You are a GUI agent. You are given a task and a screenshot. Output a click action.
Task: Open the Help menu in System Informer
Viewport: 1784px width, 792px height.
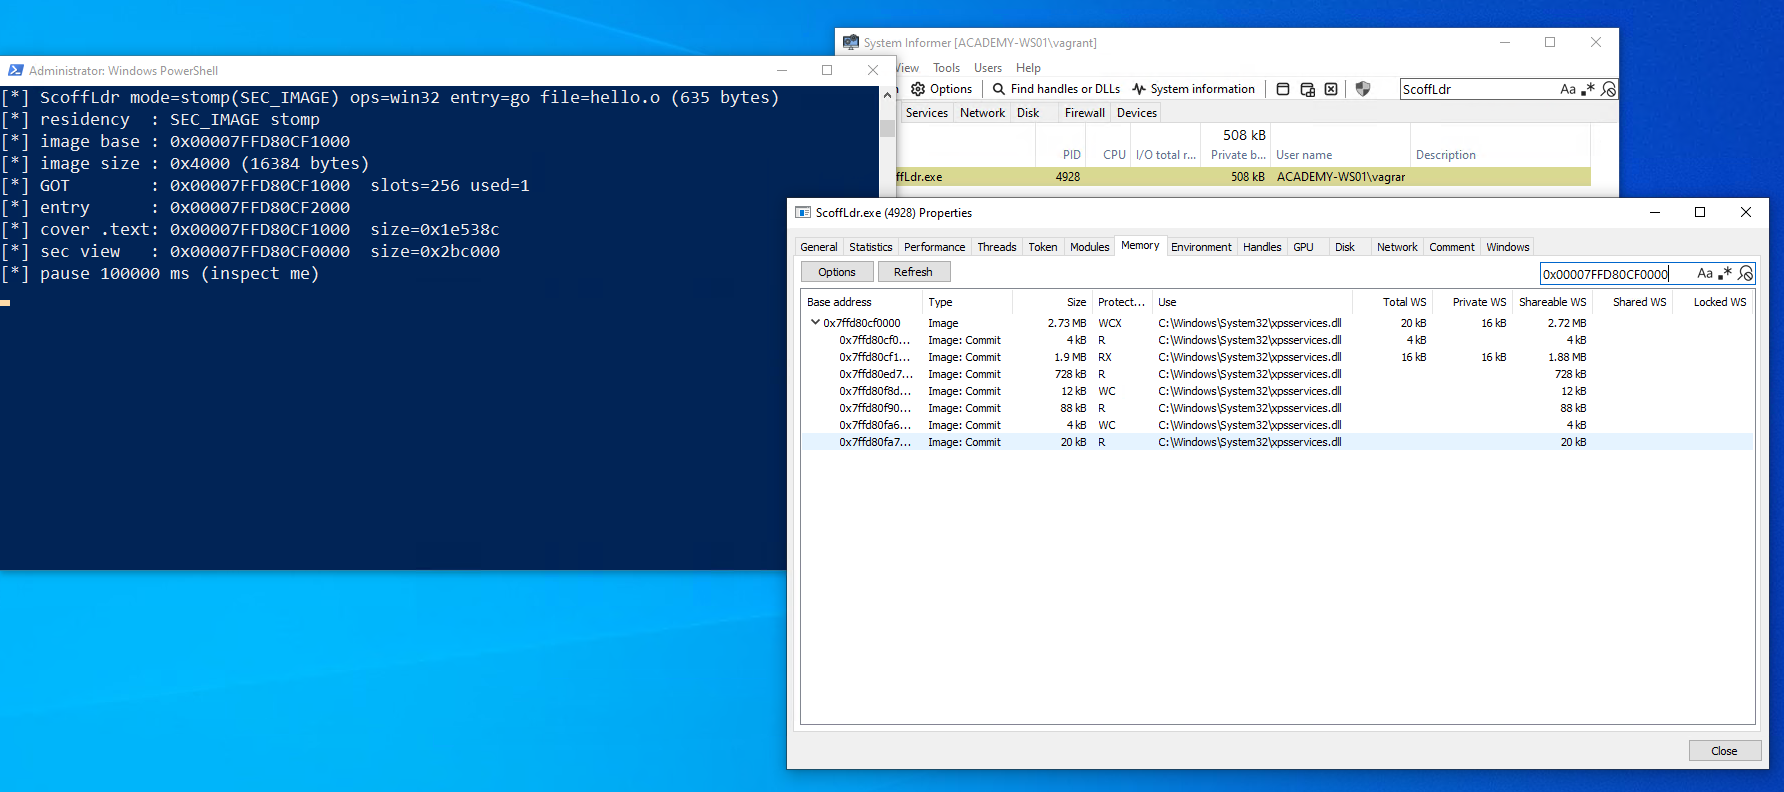coord(1028,68)
